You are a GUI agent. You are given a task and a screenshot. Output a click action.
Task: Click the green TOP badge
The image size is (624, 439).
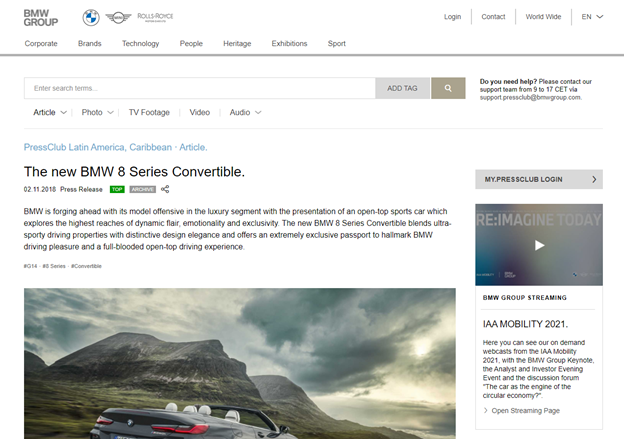coord(117,189)
